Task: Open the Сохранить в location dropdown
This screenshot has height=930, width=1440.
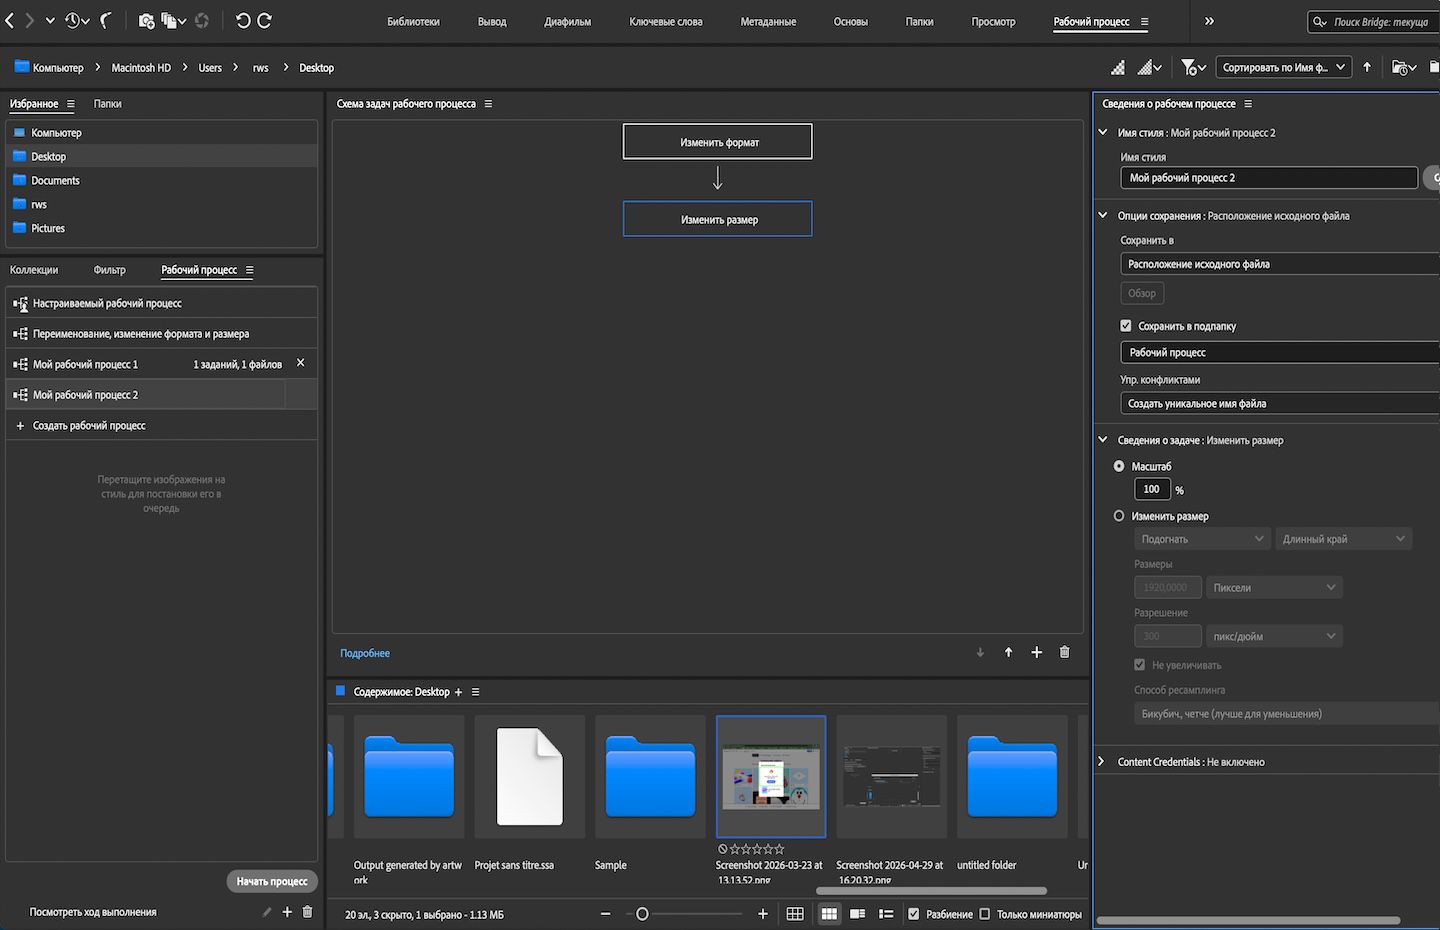Action: click(1280, 264)
